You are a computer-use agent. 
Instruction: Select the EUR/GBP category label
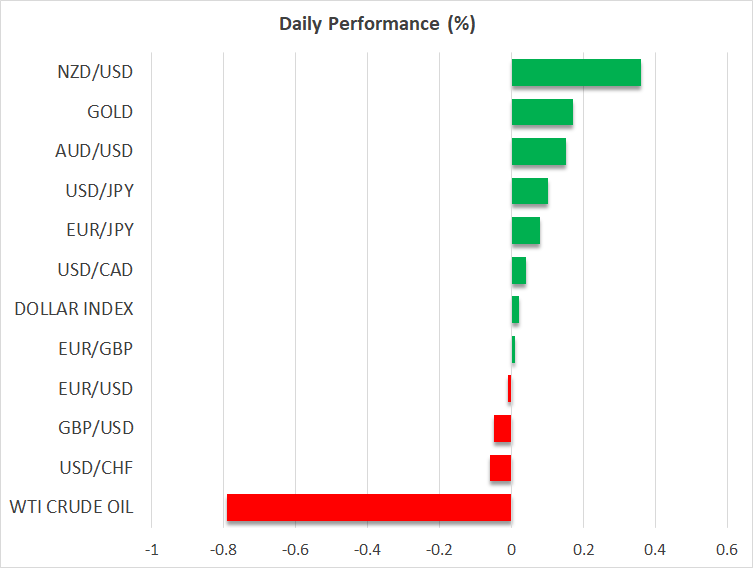[96, 349]
